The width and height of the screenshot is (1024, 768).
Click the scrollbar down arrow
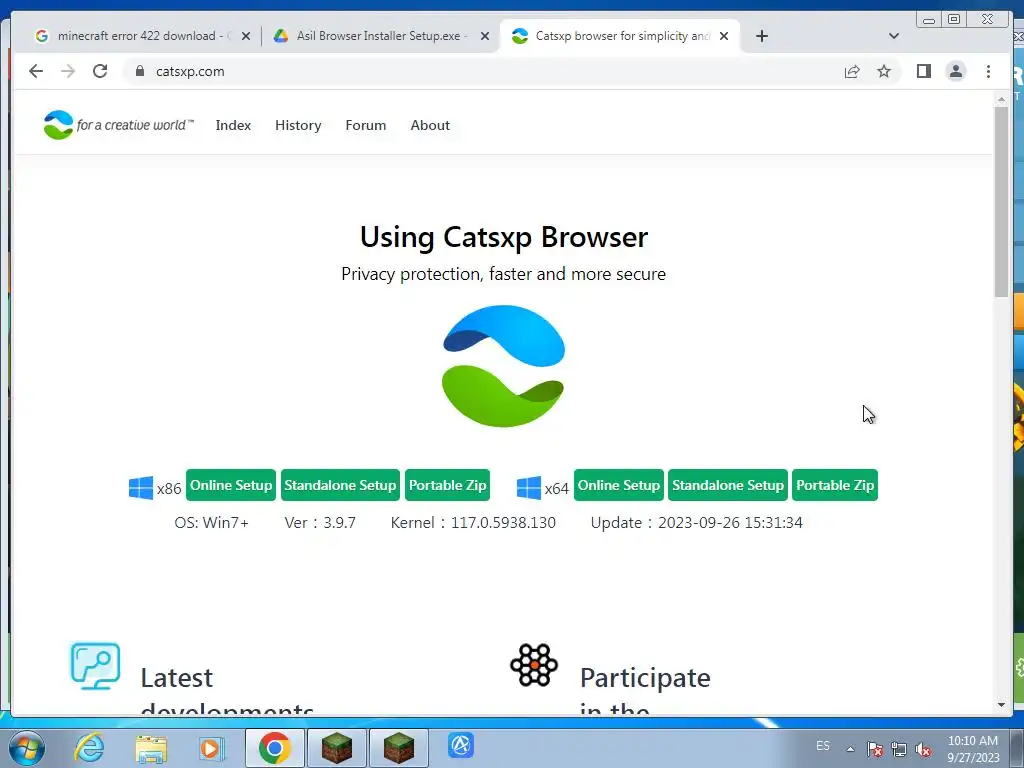coord(1001,705)
